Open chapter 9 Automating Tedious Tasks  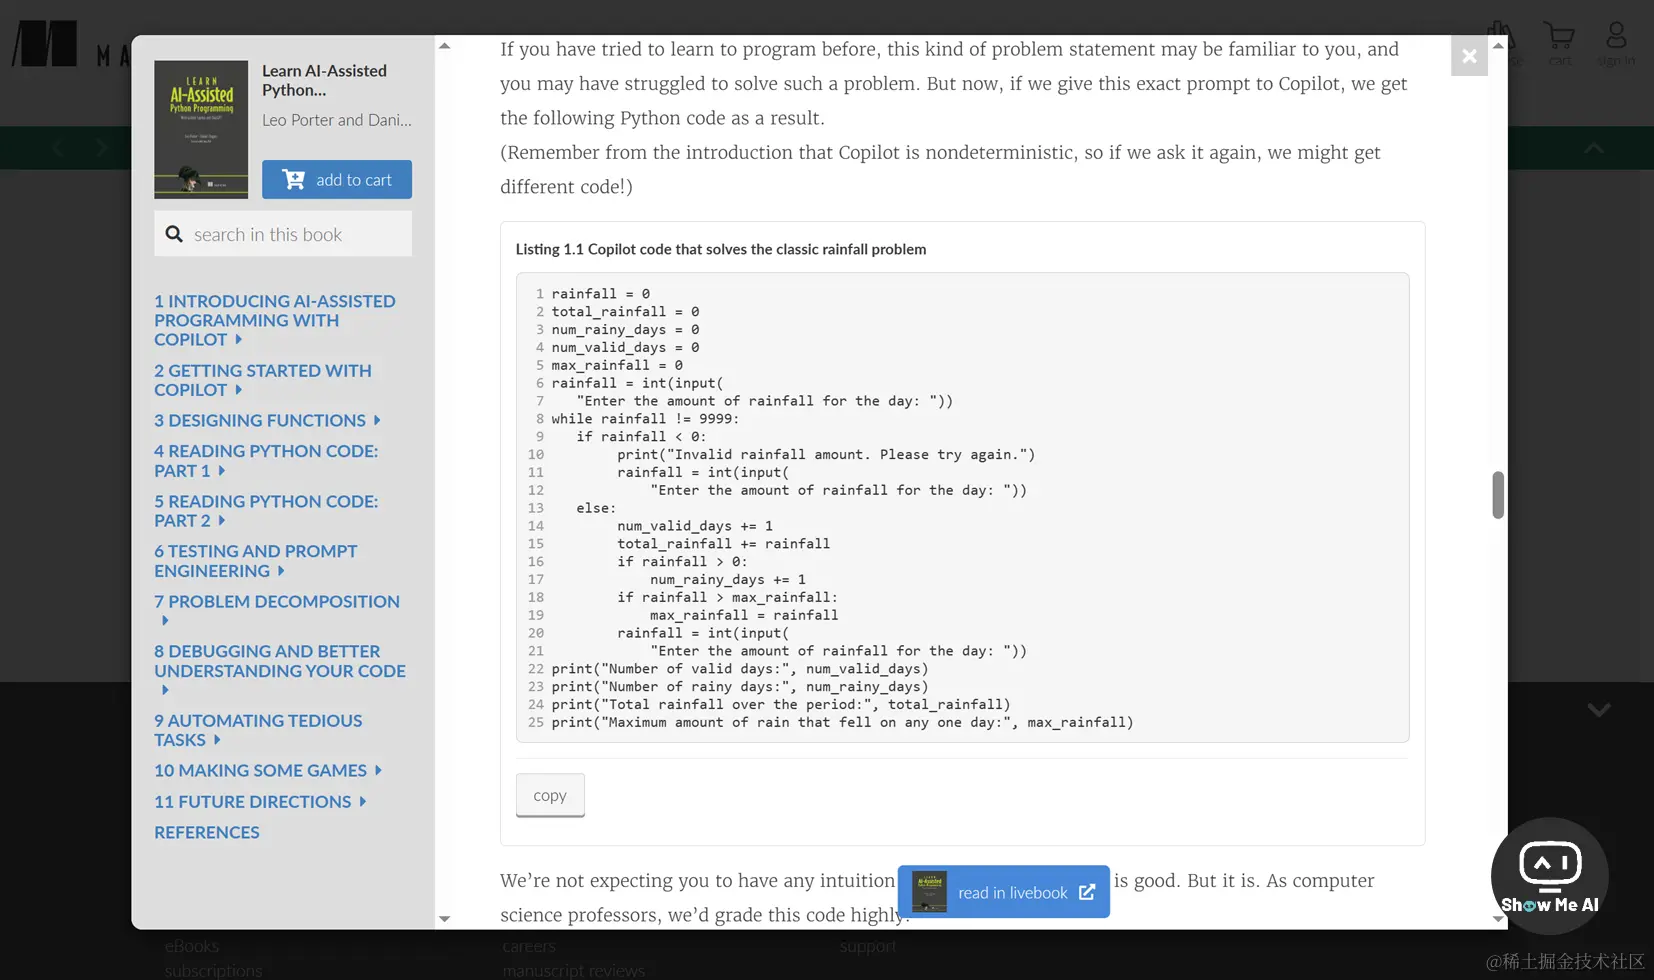click(258, 730)
